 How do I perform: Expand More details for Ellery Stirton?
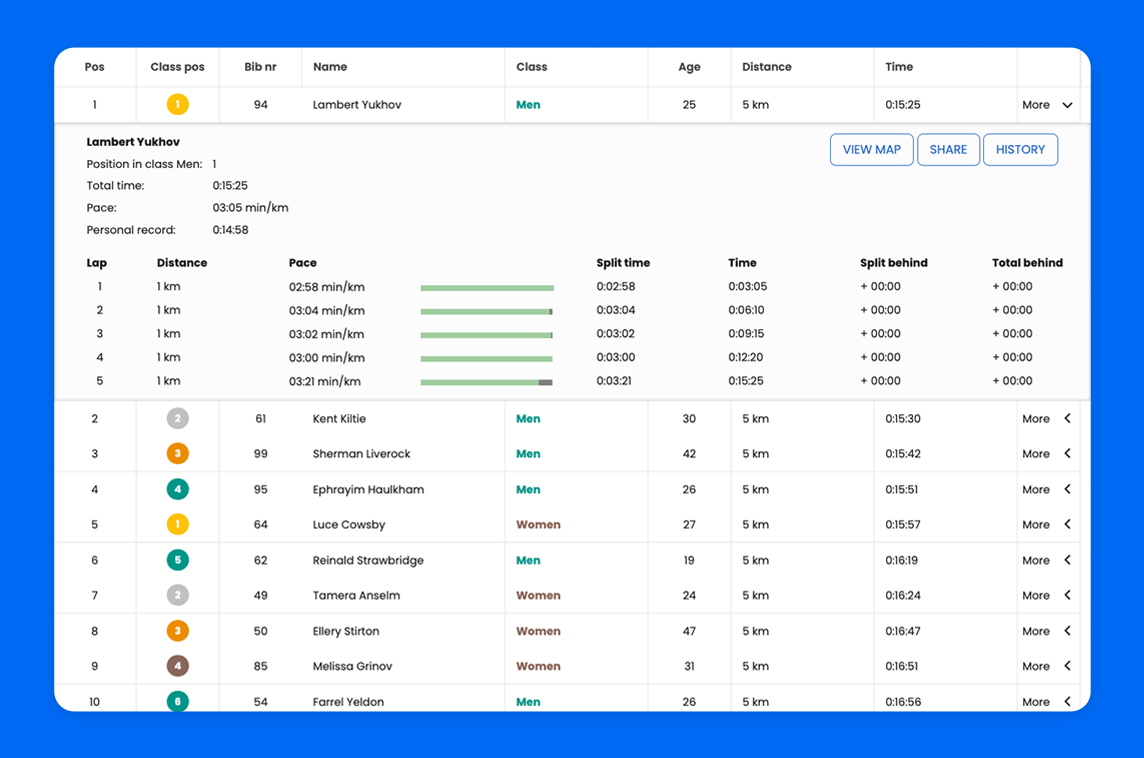coord(1047,632)
